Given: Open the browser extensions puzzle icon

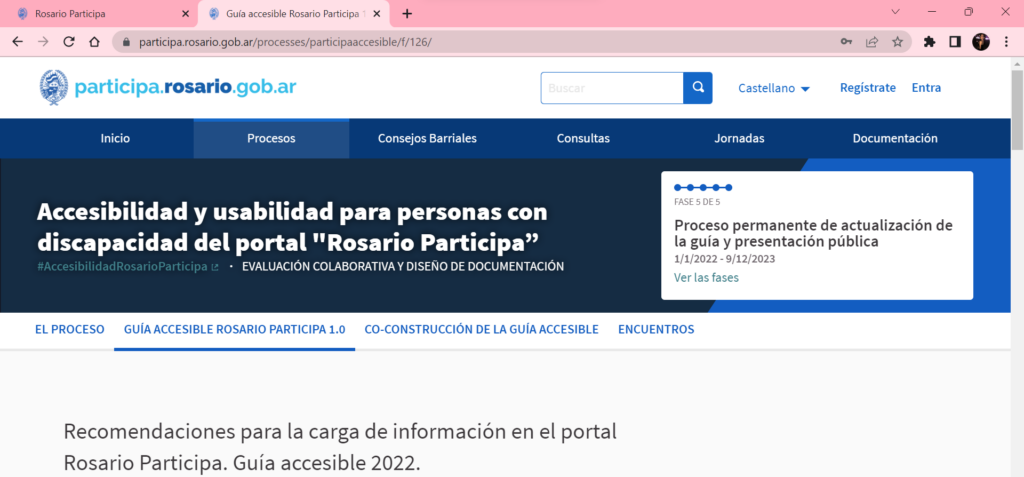Looking at the screenshot, I should point(929,42).
